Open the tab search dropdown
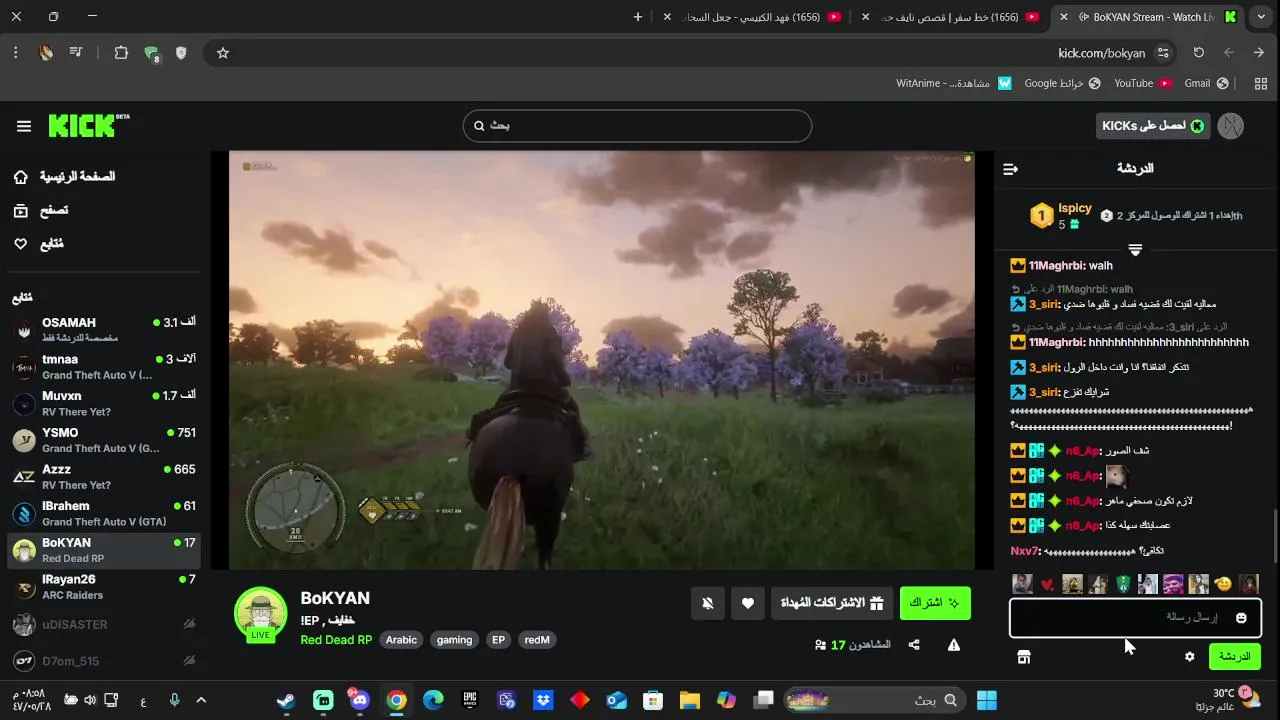This screenshot has height=720, width=1280. [1261, 17]
